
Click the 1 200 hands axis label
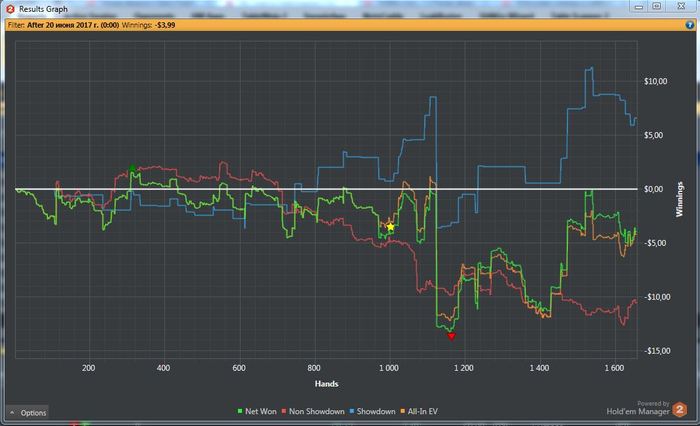[x=464, y=368]
